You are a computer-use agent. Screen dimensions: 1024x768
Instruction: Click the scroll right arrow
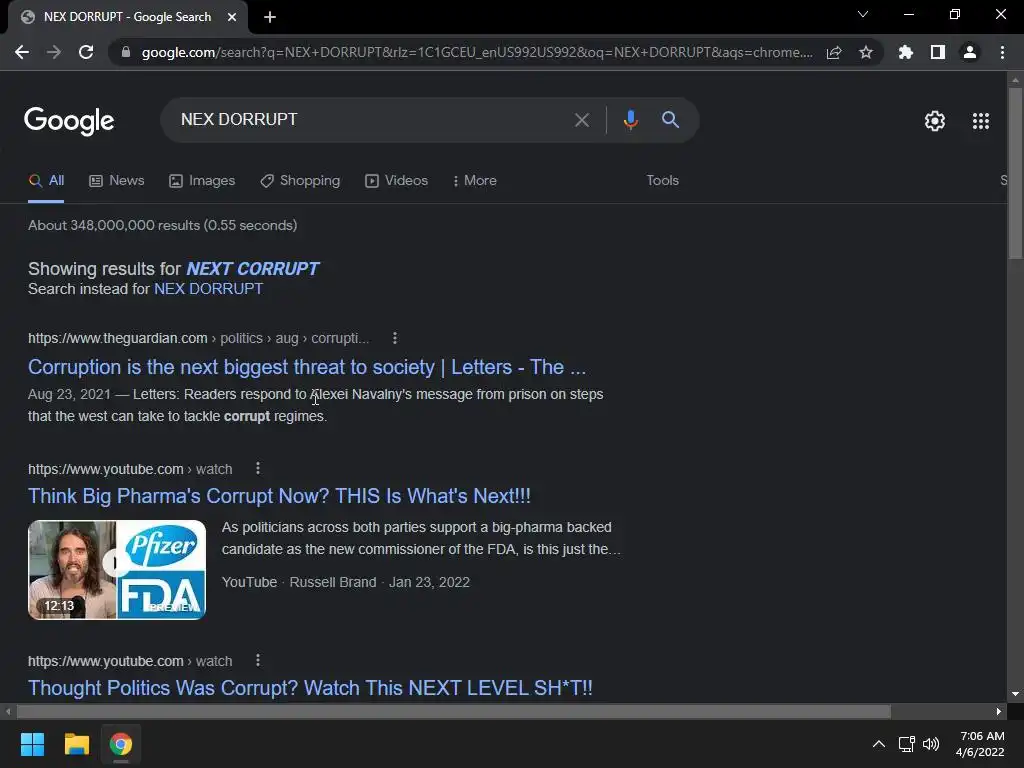click(999, 711)
